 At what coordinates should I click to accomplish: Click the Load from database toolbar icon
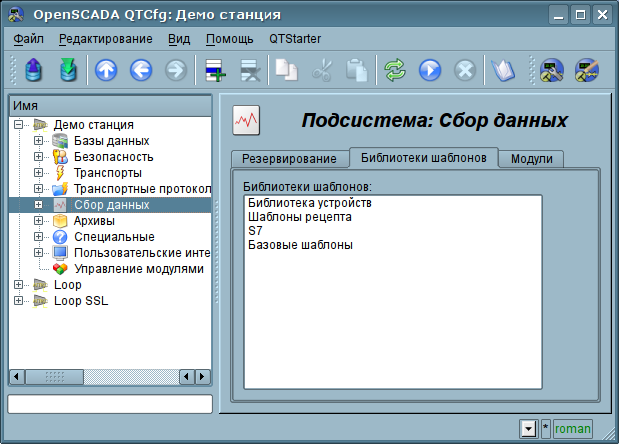coord(34,70)
